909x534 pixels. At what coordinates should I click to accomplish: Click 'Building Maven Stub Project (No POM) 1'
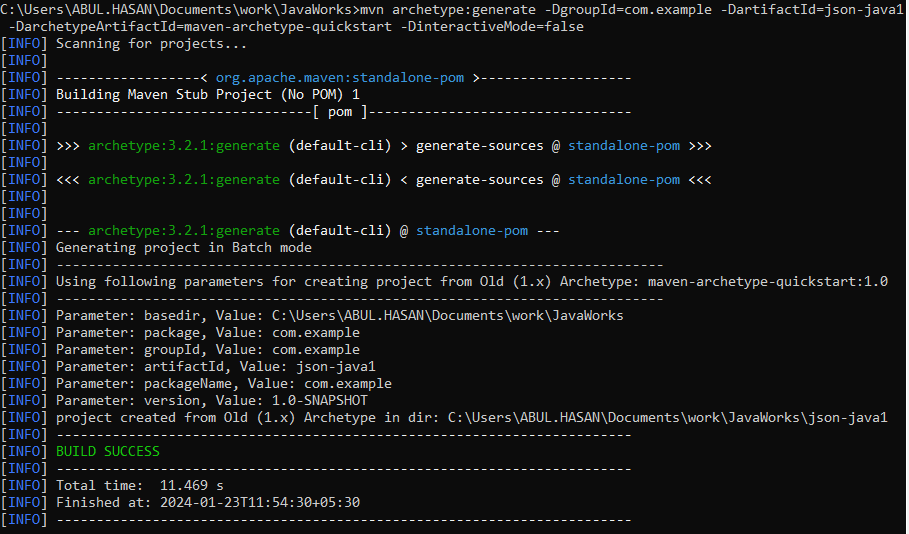click(x=208, y=95)
